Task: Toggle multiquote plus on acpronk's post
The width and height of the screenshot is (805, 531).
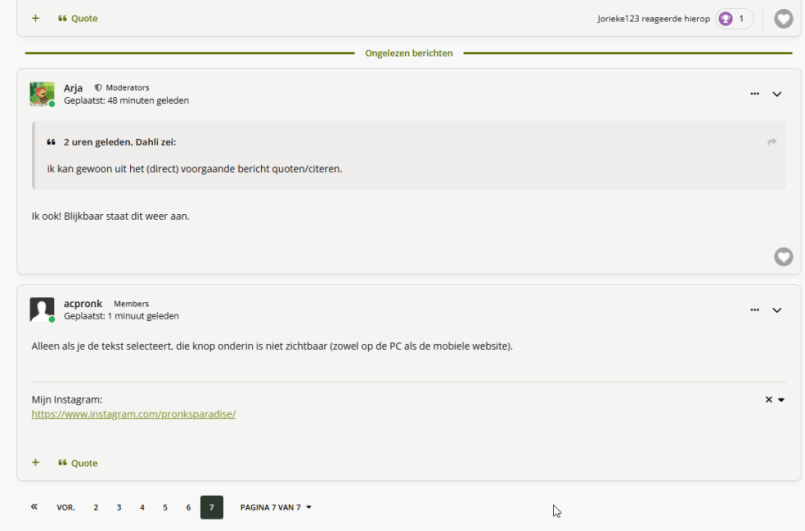Action: click(36, 463)
